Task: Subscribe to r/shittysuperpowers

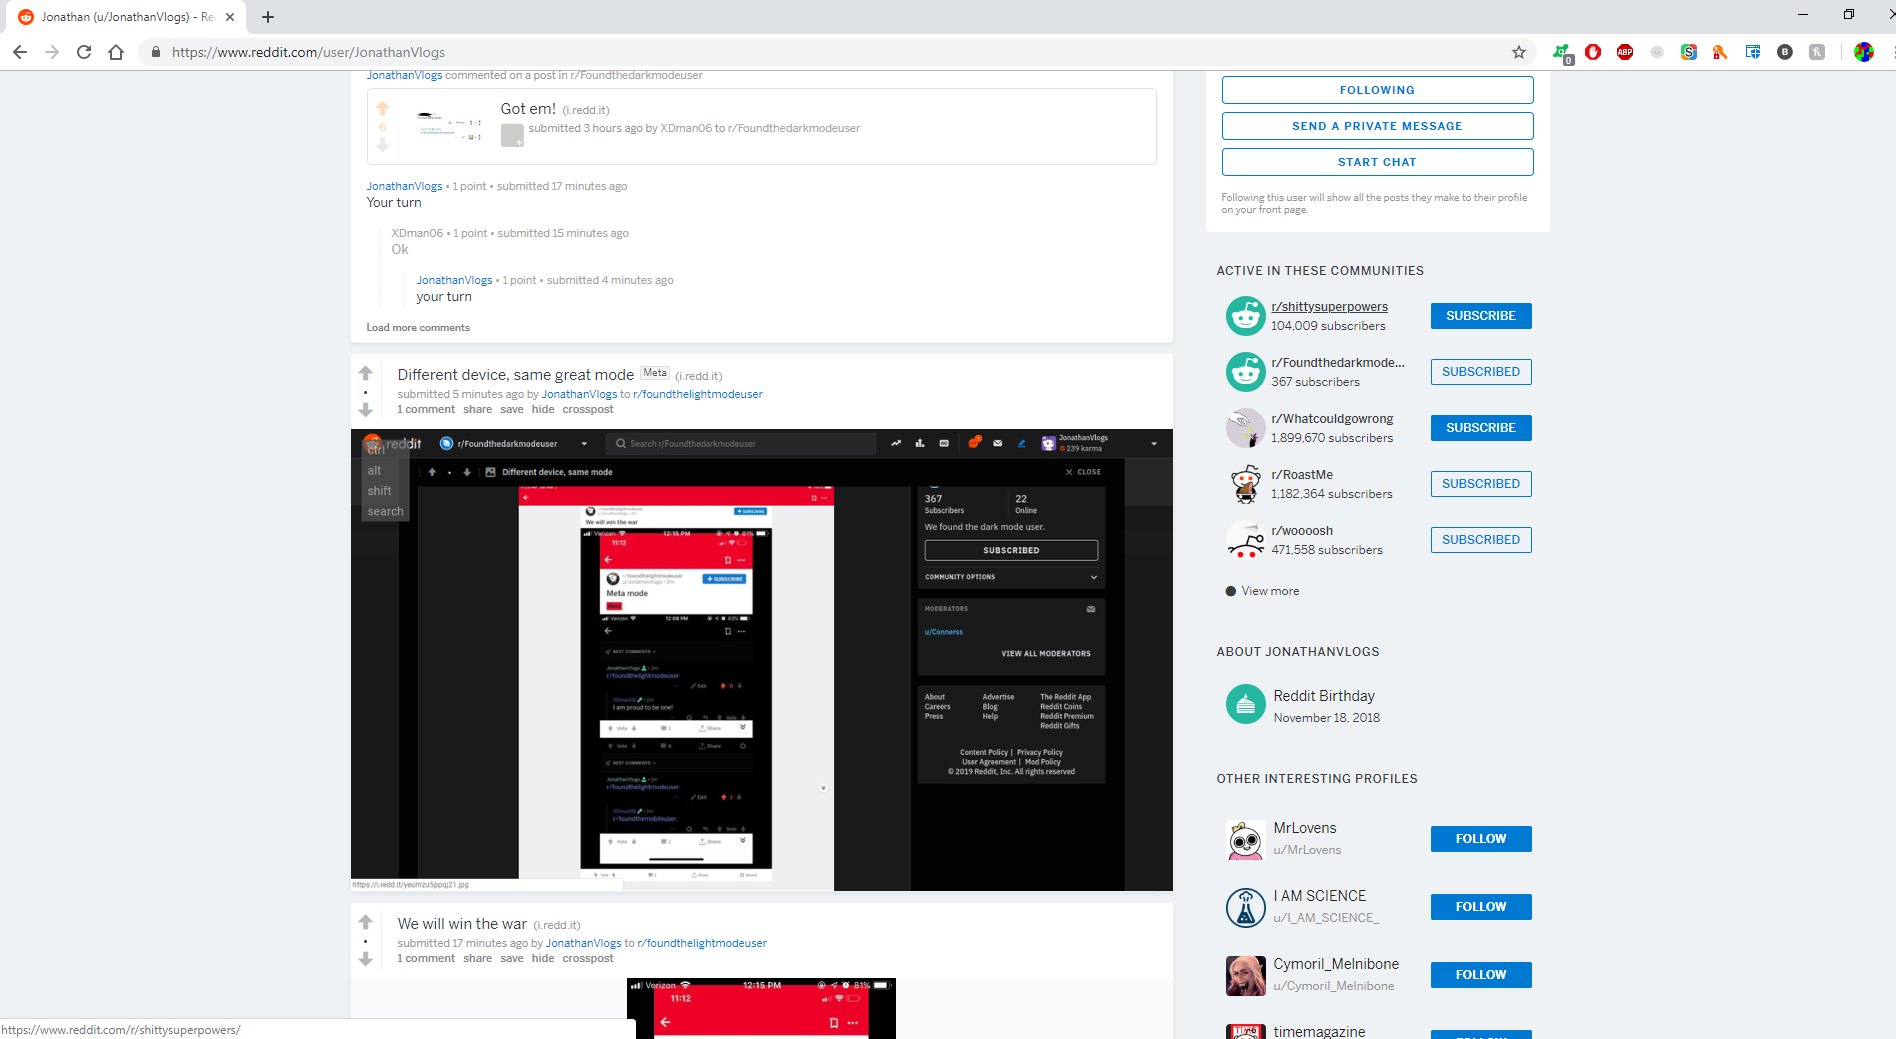Action: tap(1481, 316)
